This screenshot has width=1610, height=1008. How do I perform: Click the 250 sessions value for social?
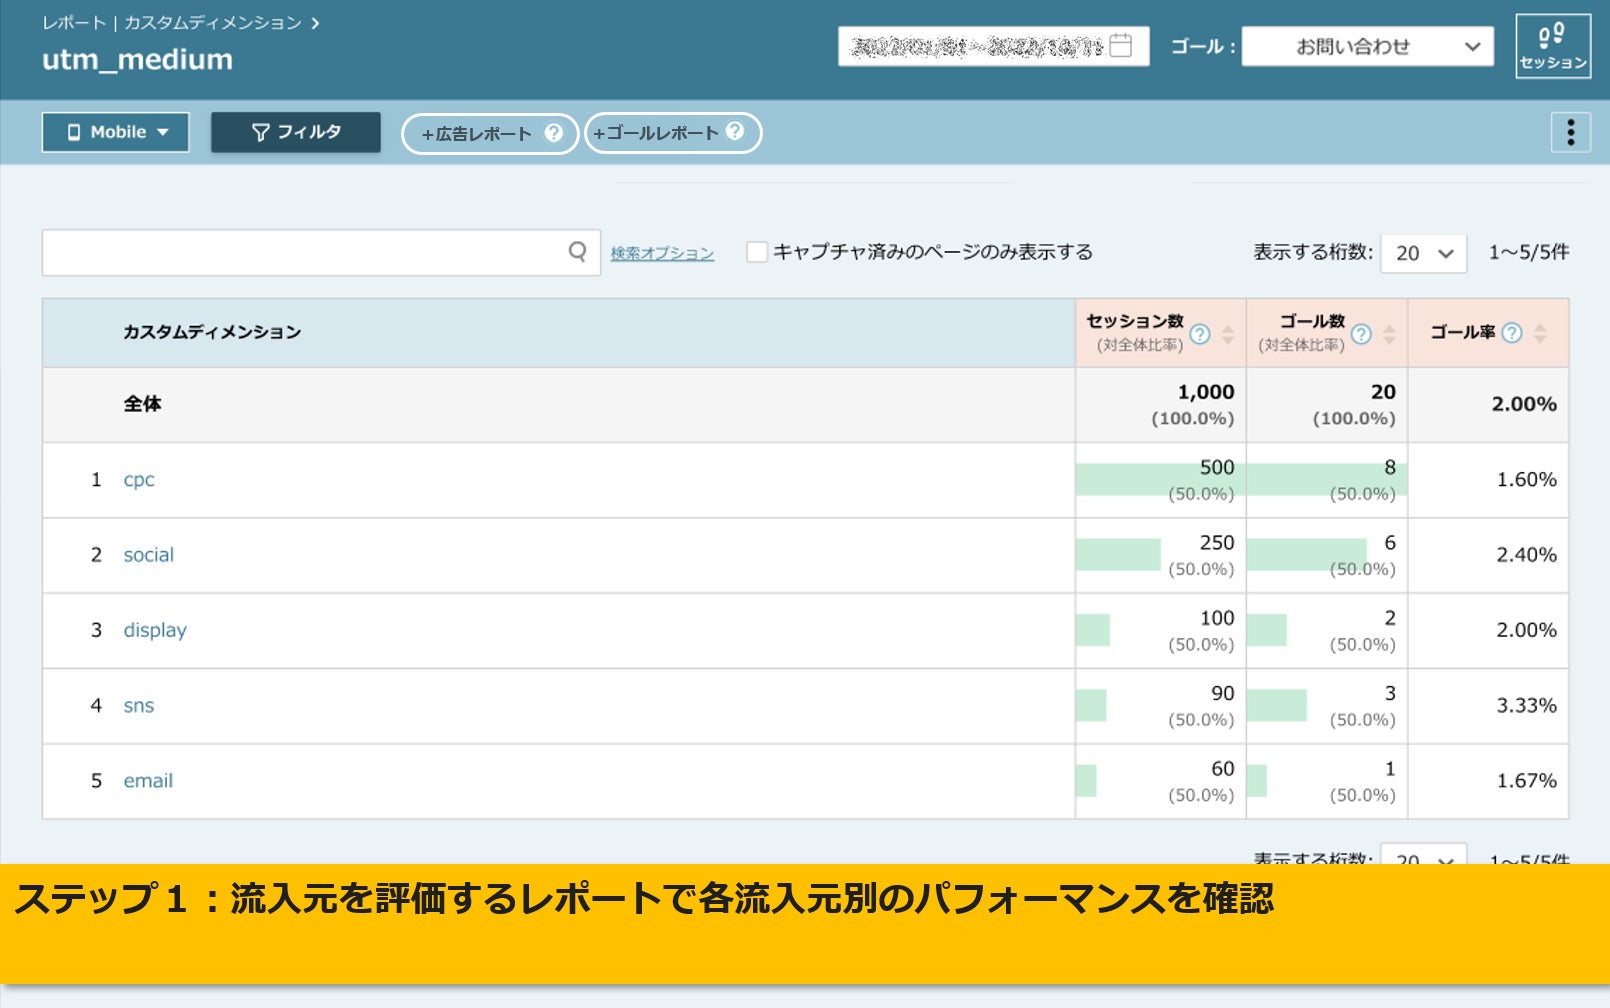coord(1217,543)
